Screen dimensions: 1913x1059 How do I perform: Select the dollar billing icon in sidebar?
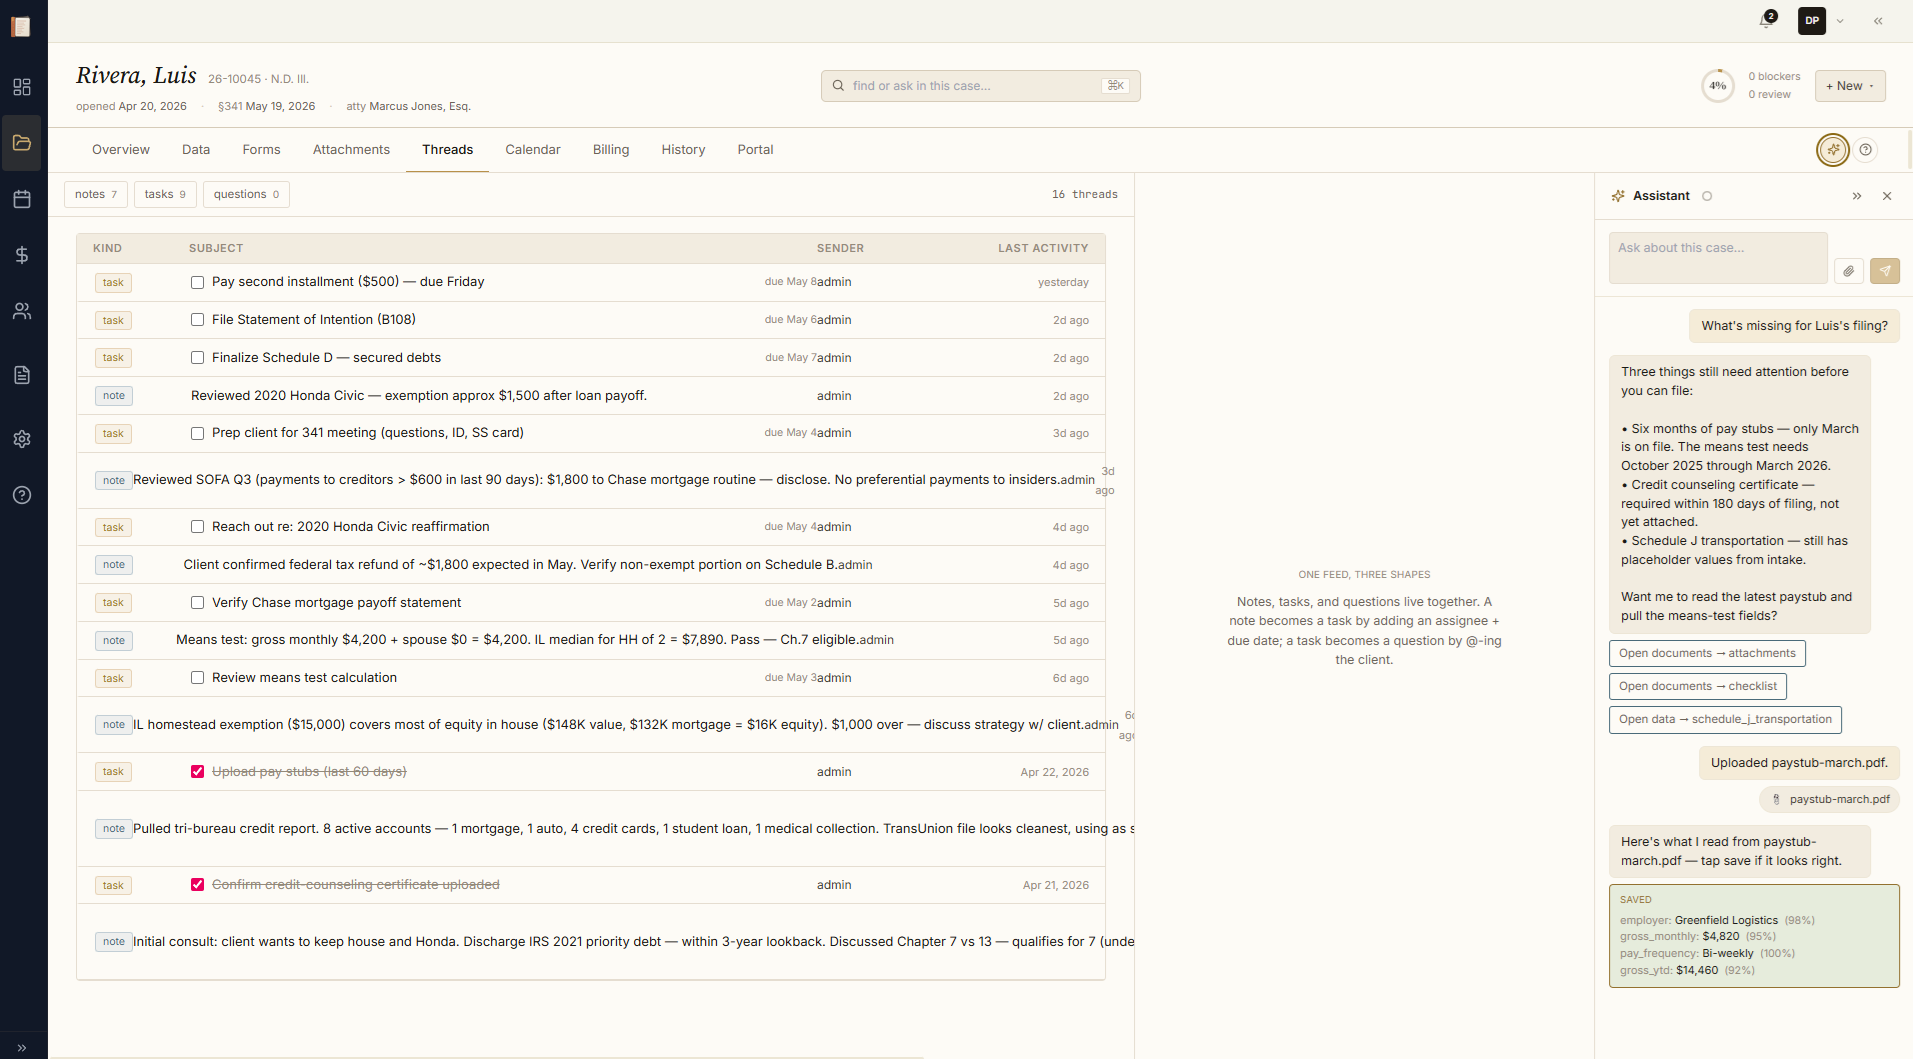tap(22, 255)
